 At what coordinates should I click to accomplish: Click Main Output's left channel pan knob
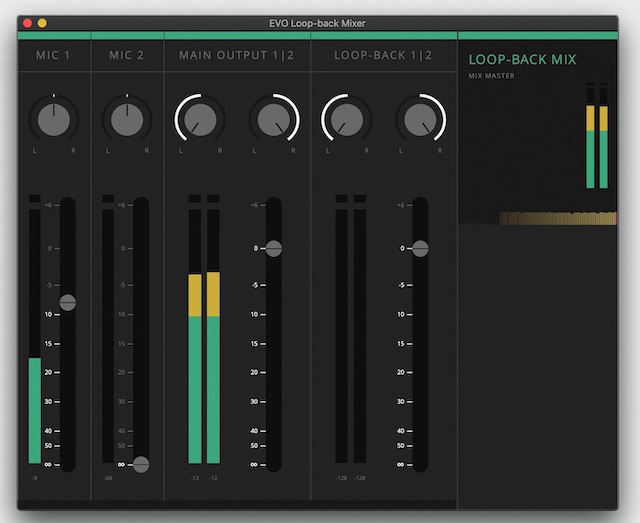click(x=200, y=119)
